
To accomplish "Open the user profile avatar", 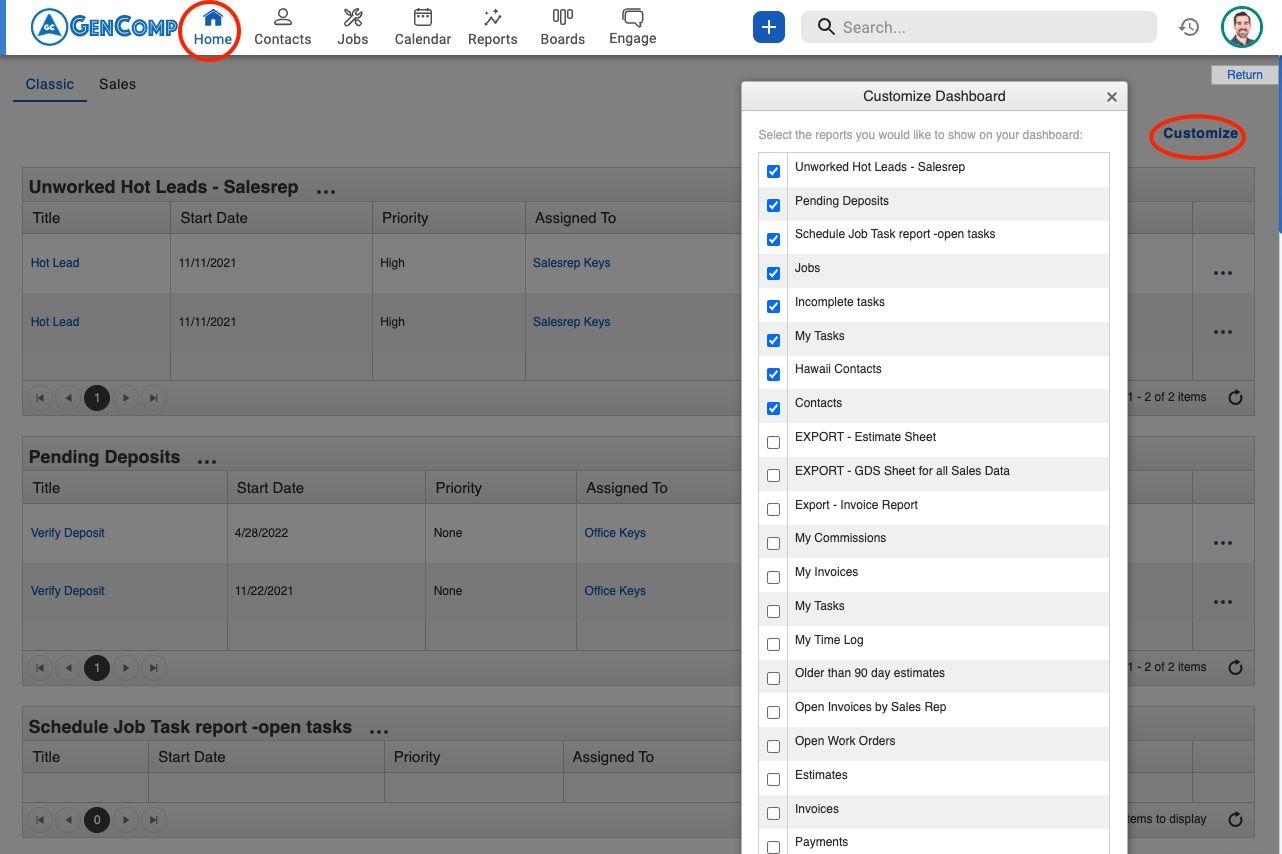I will coord(1241,27).
